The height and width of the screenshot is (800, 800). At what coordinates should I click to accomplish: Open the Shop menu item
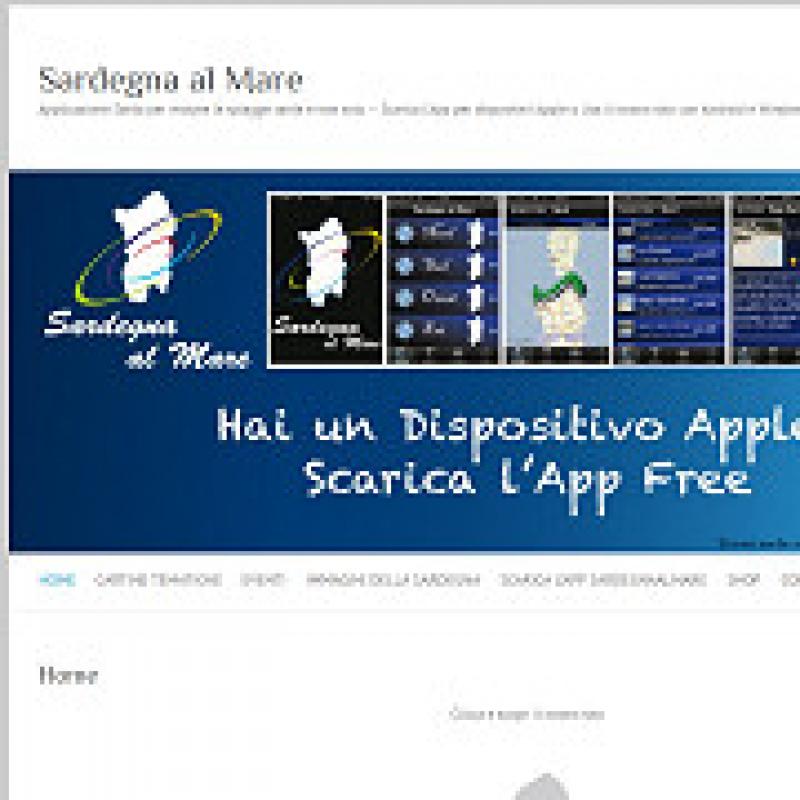tap(743, 580)
